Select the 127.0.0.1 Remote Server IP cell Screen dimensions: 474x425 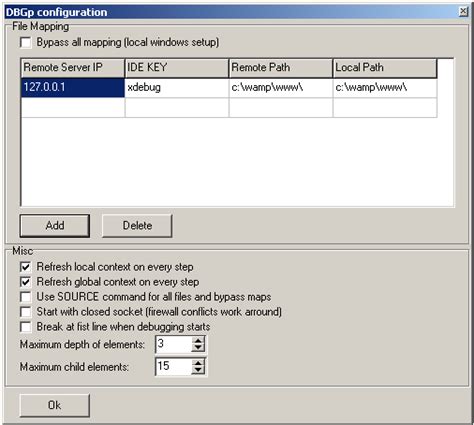pyautogui.click(x=73, y=88)
